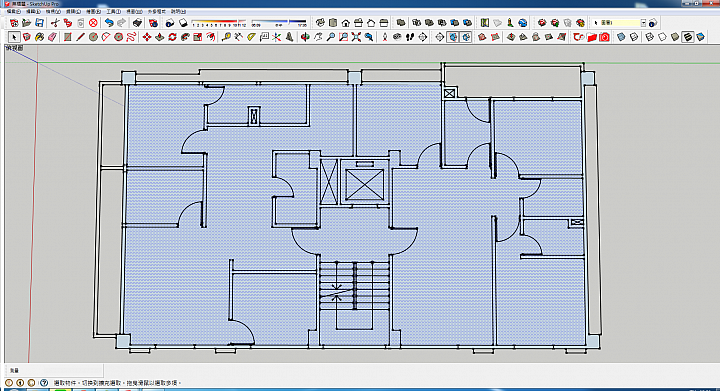The height and width of the screenshot is (391, 720).
Task: Click the Print button
Action: click(x=137, y=22)
